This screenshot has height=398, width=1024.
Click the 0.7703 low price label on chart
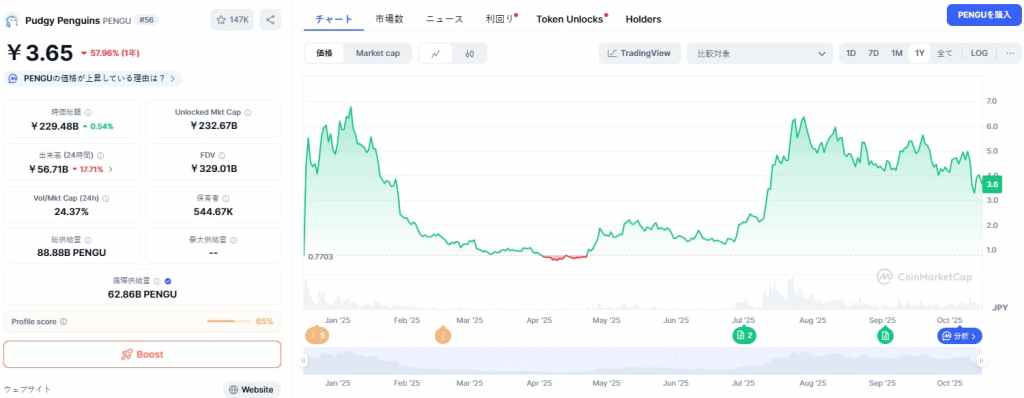tap(321, 257)
